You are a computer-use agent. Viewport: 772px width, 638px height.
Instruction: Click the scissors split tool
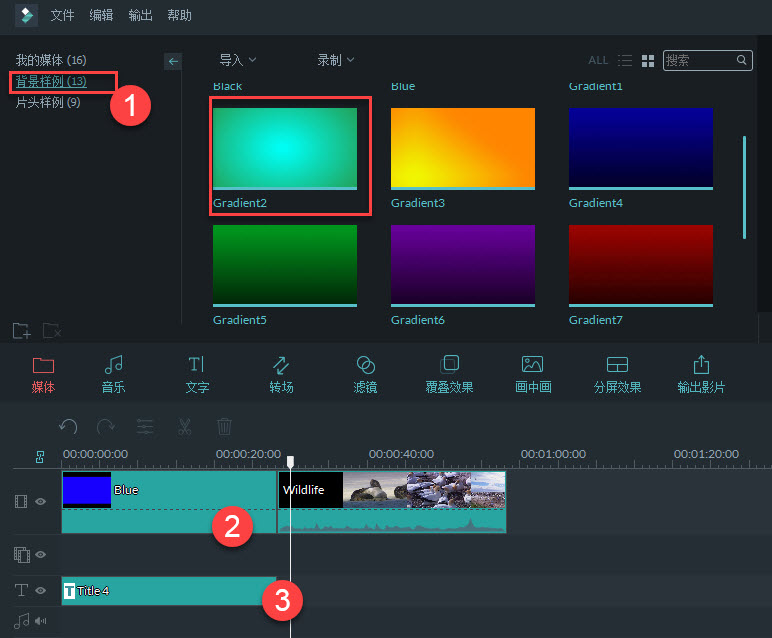pyautogui.click(x=185, y=427)
